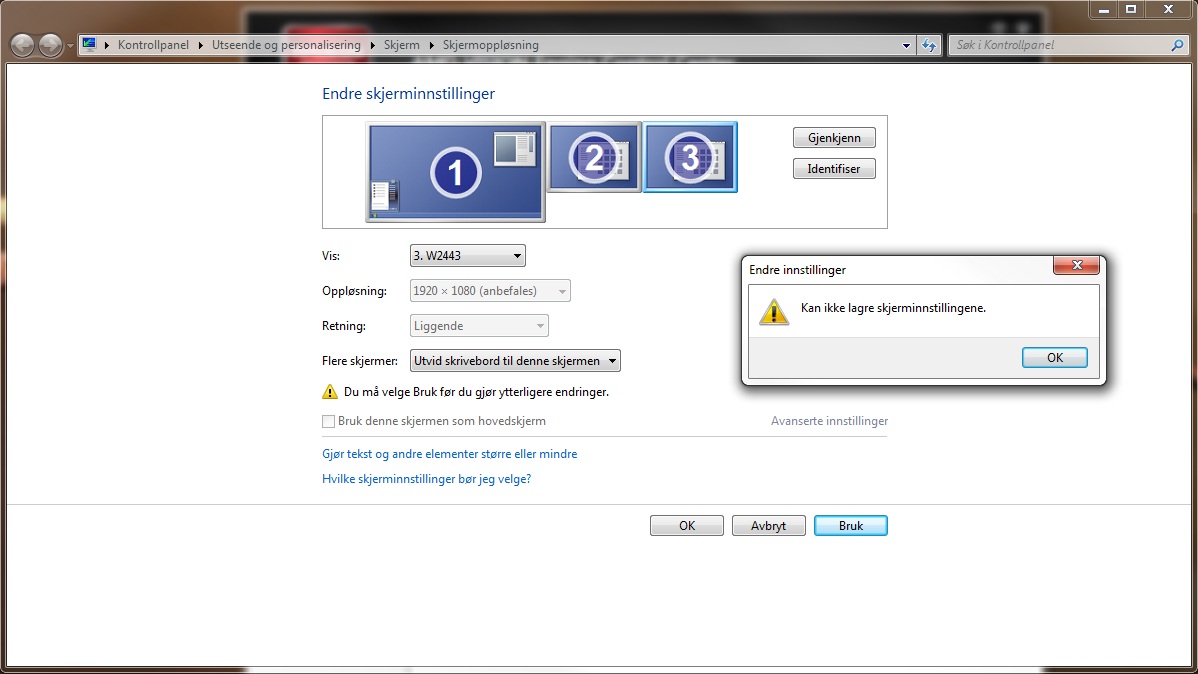
Task: Open the Retning orientation dropdown
Action: point(479,326)
